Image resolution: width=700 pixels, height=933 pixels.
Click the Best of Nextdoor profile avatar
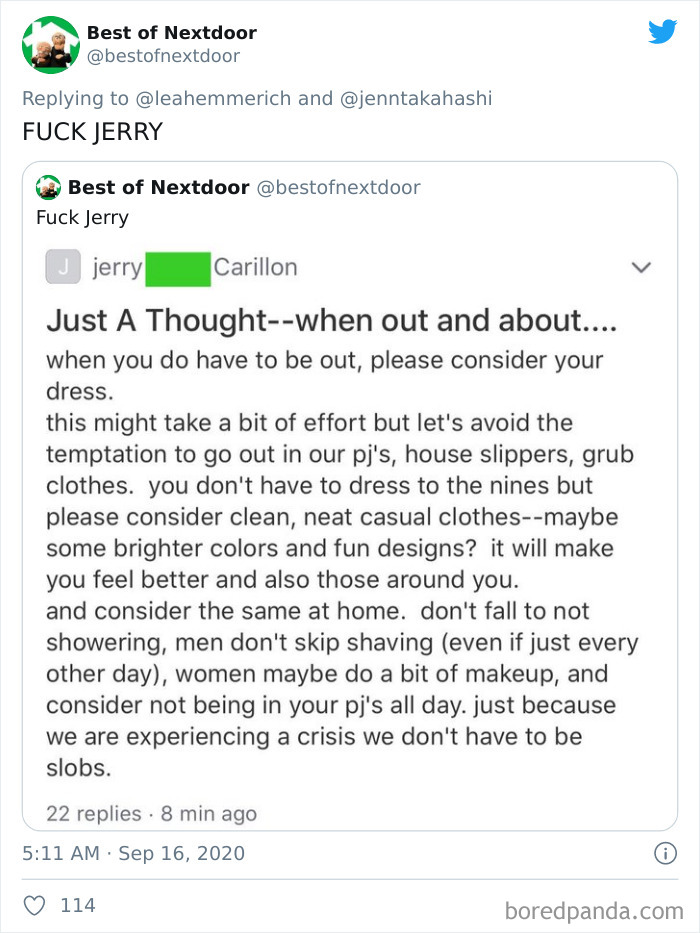50,44
